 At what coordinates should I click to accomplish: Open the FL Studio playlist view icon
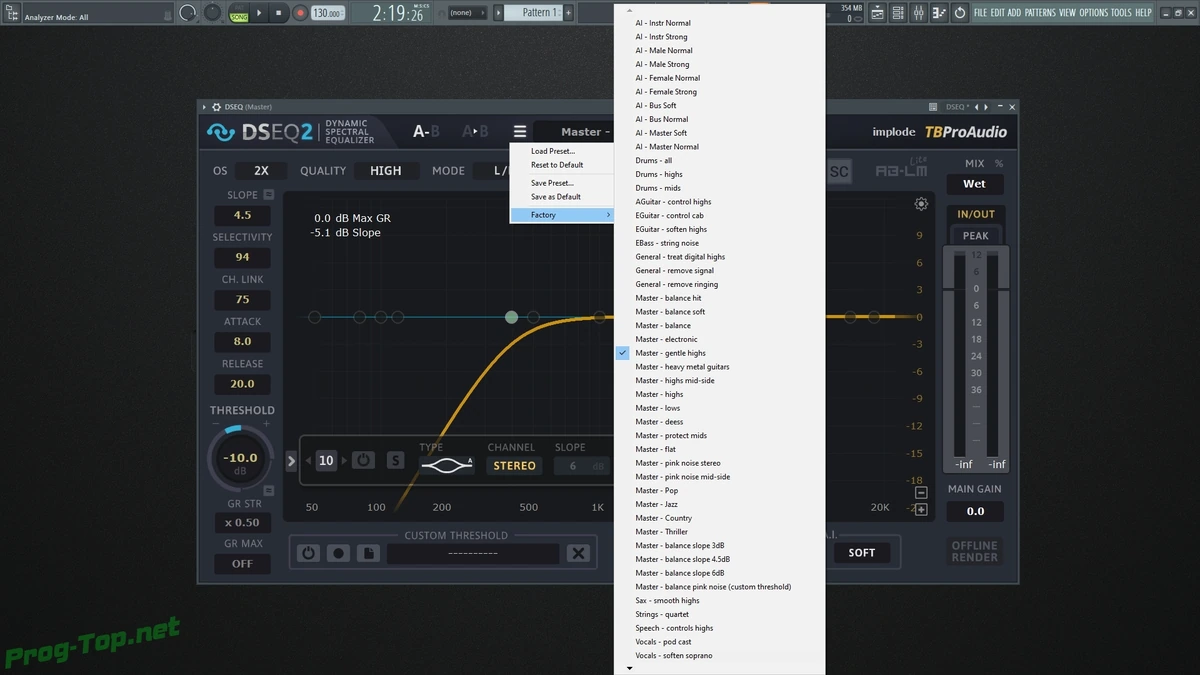click(877, 13)
